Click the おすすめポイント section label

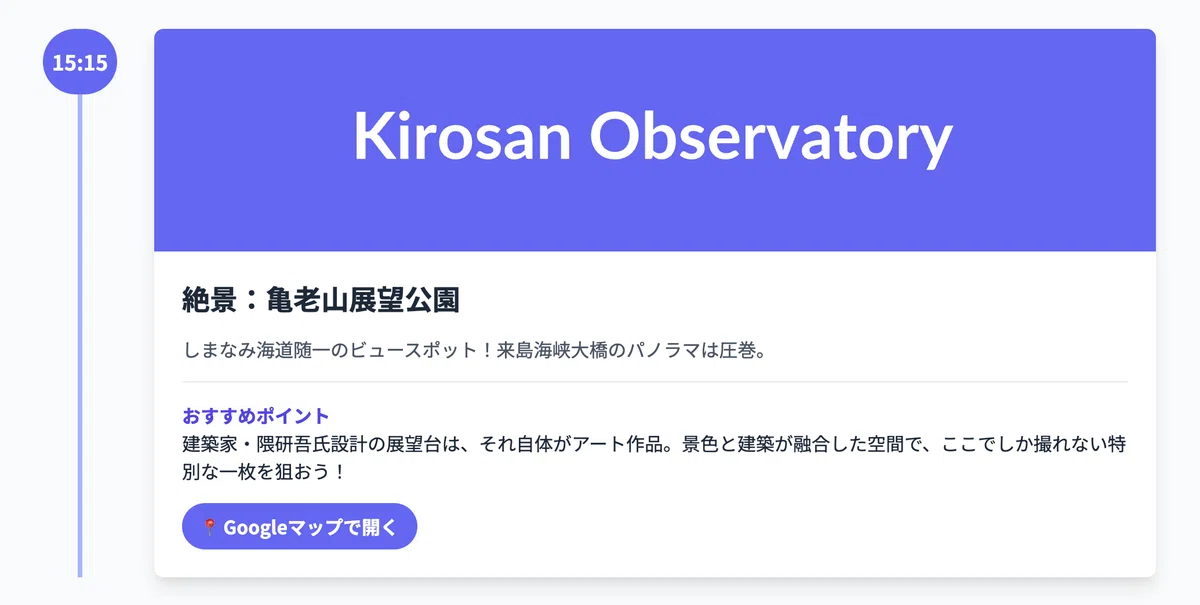256,415
